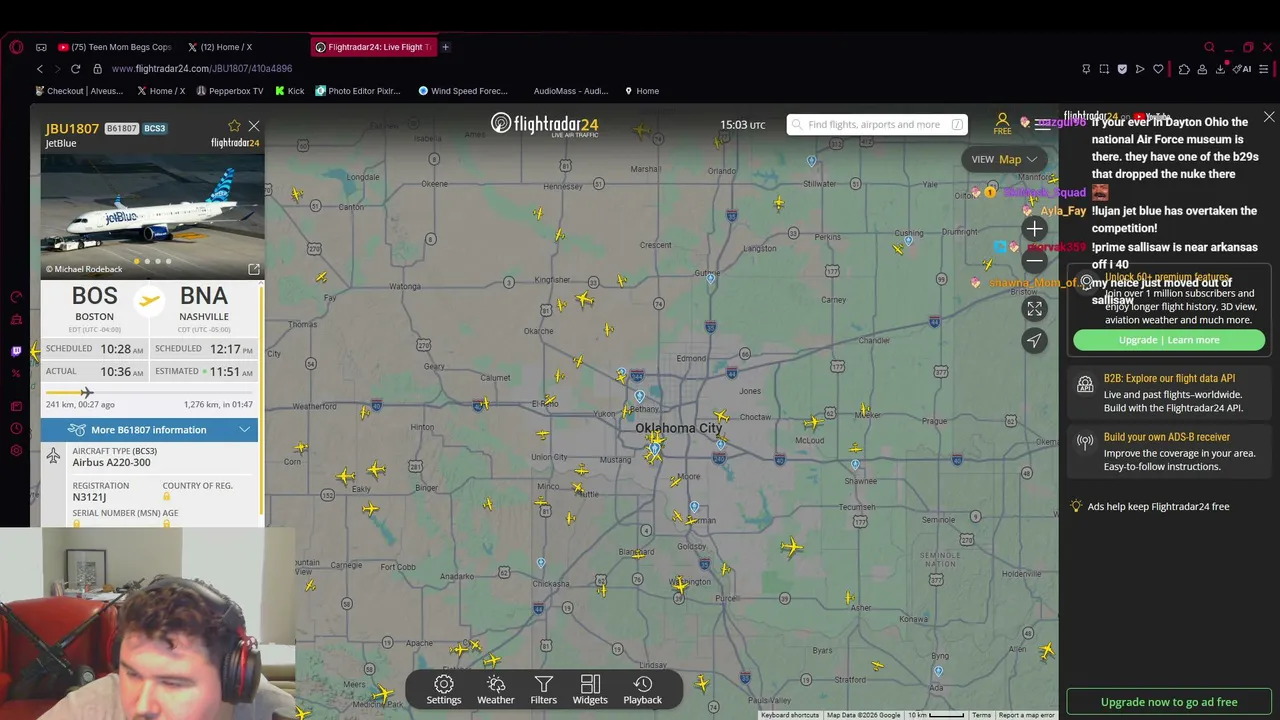Open the Opera browser menu
This screenshot has width=1280, height=720.
tap(16, 47)
